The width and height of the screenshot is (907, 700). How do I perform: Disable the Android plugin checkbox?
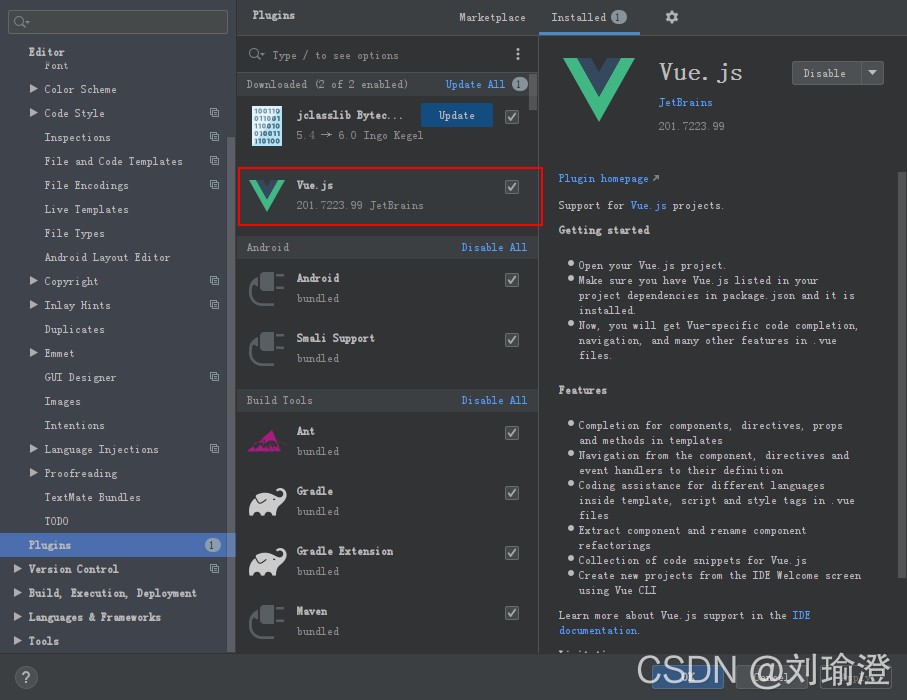(512, 280)
